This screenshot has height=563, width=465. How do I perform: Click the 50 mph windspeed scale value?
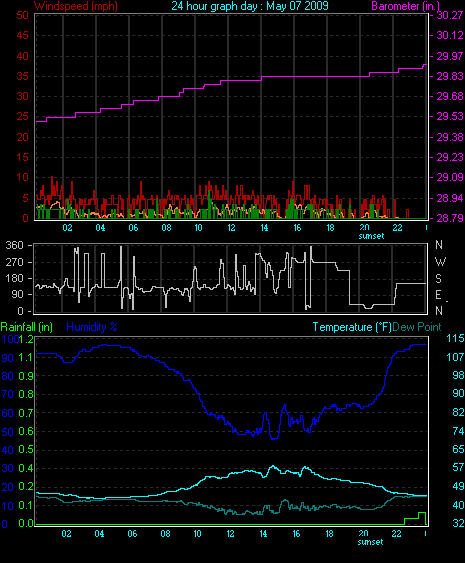(22, 15)
